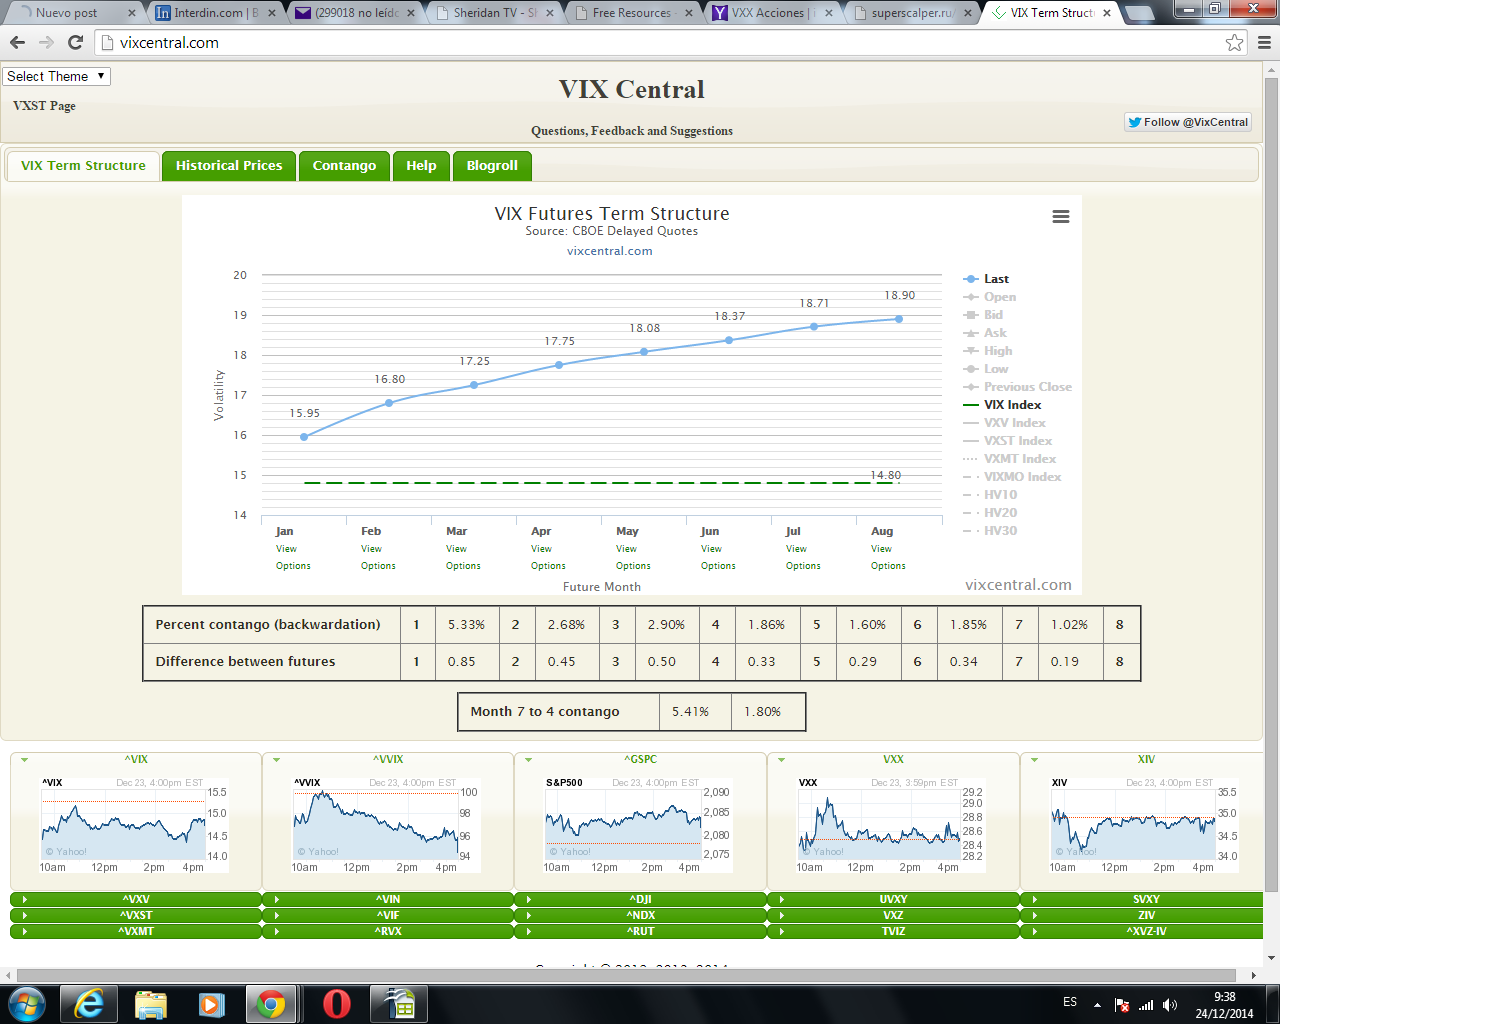Image resolution: width=1500 pixels, height=1024 pixels.
Task: Open the ES language indicator in tray
Action: 1070,1002
